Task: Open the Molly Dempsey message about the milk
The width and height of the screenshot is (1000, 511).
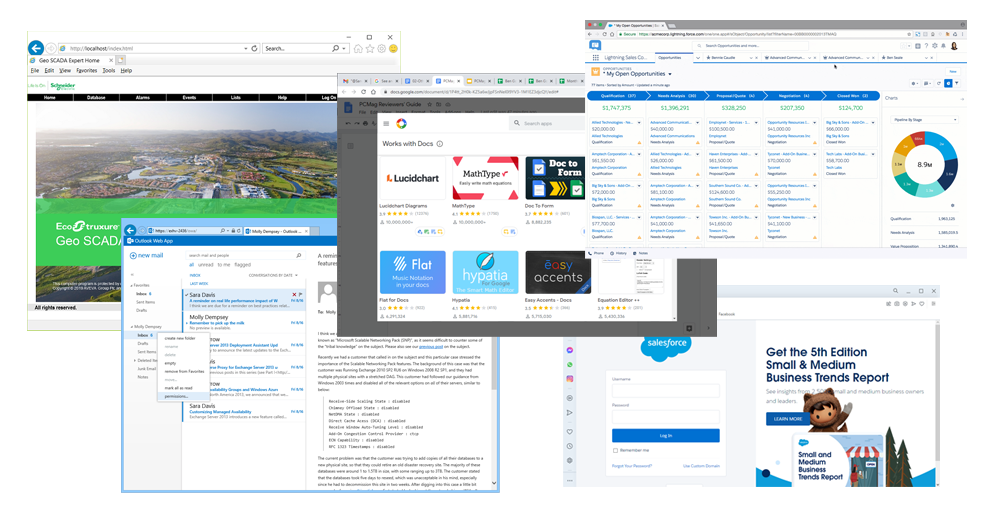Action: (244, 321)
